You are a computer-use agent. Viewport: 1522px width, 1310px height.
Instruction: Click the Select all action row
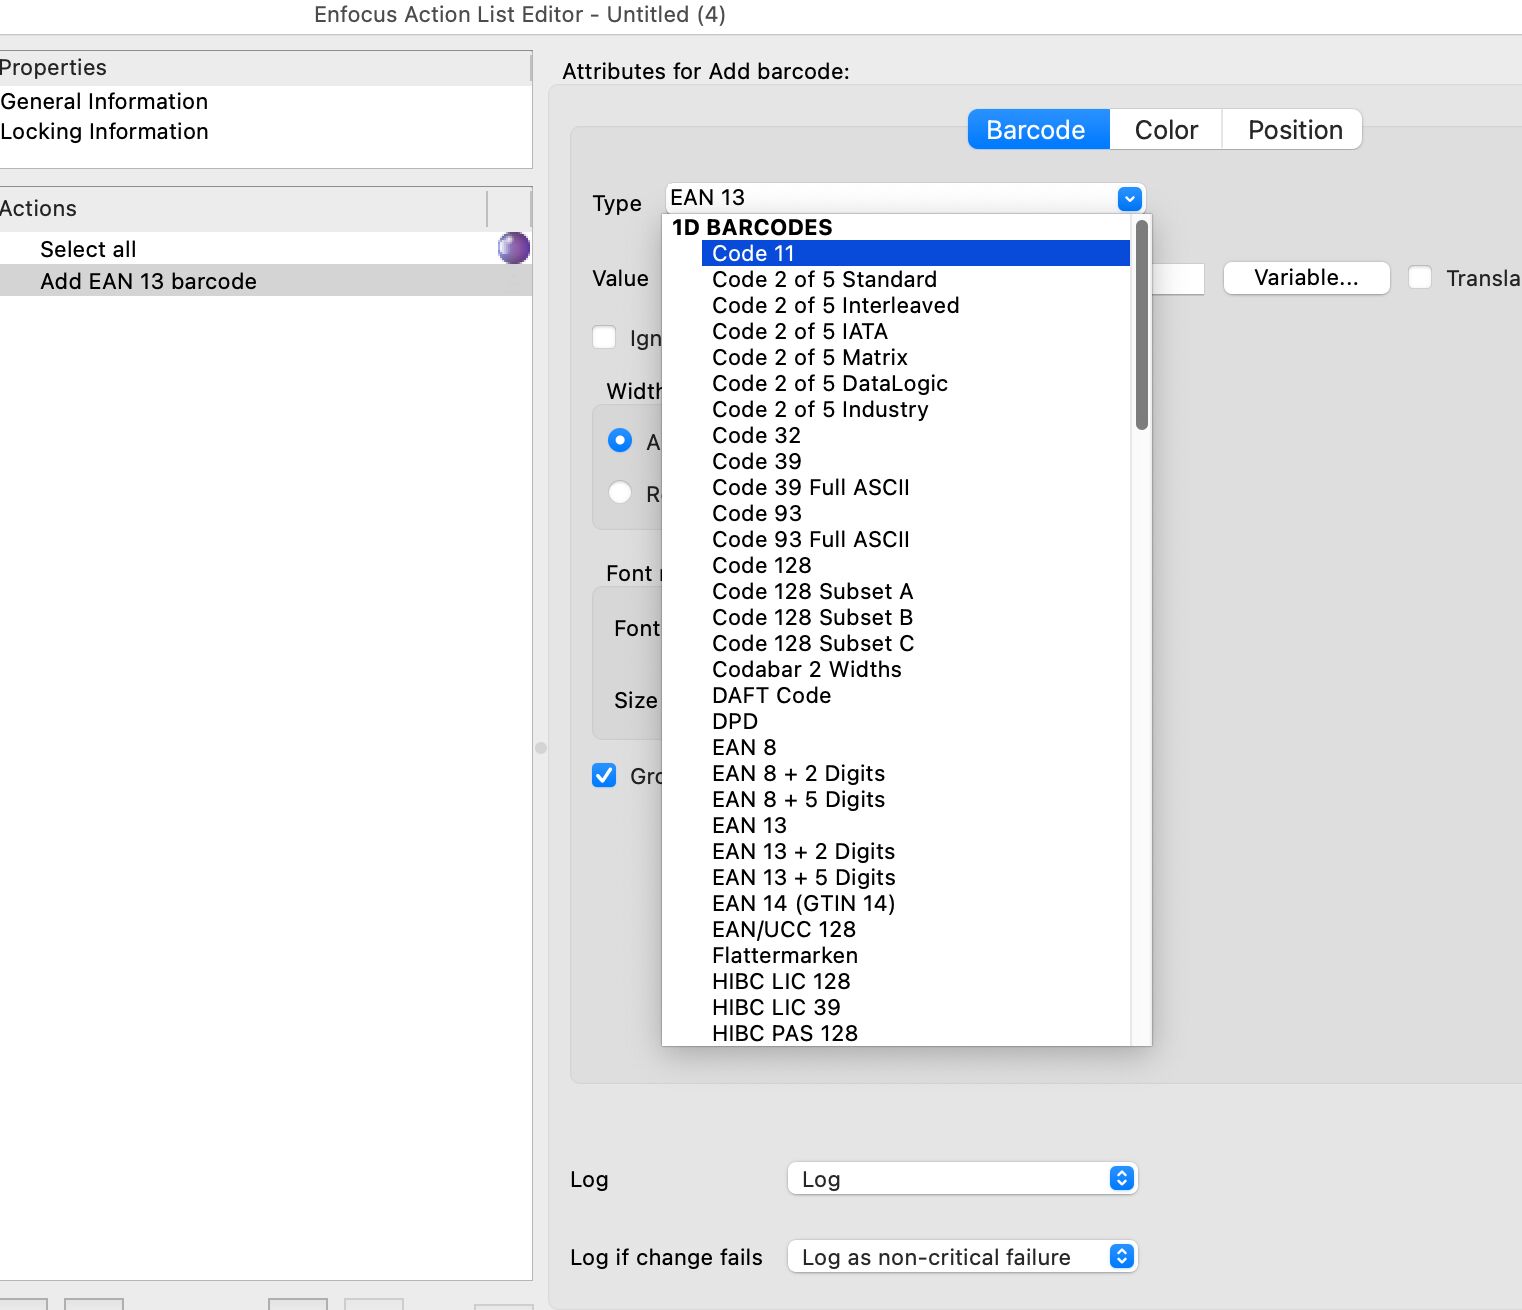pyautogui.click(x=265, y=248)
